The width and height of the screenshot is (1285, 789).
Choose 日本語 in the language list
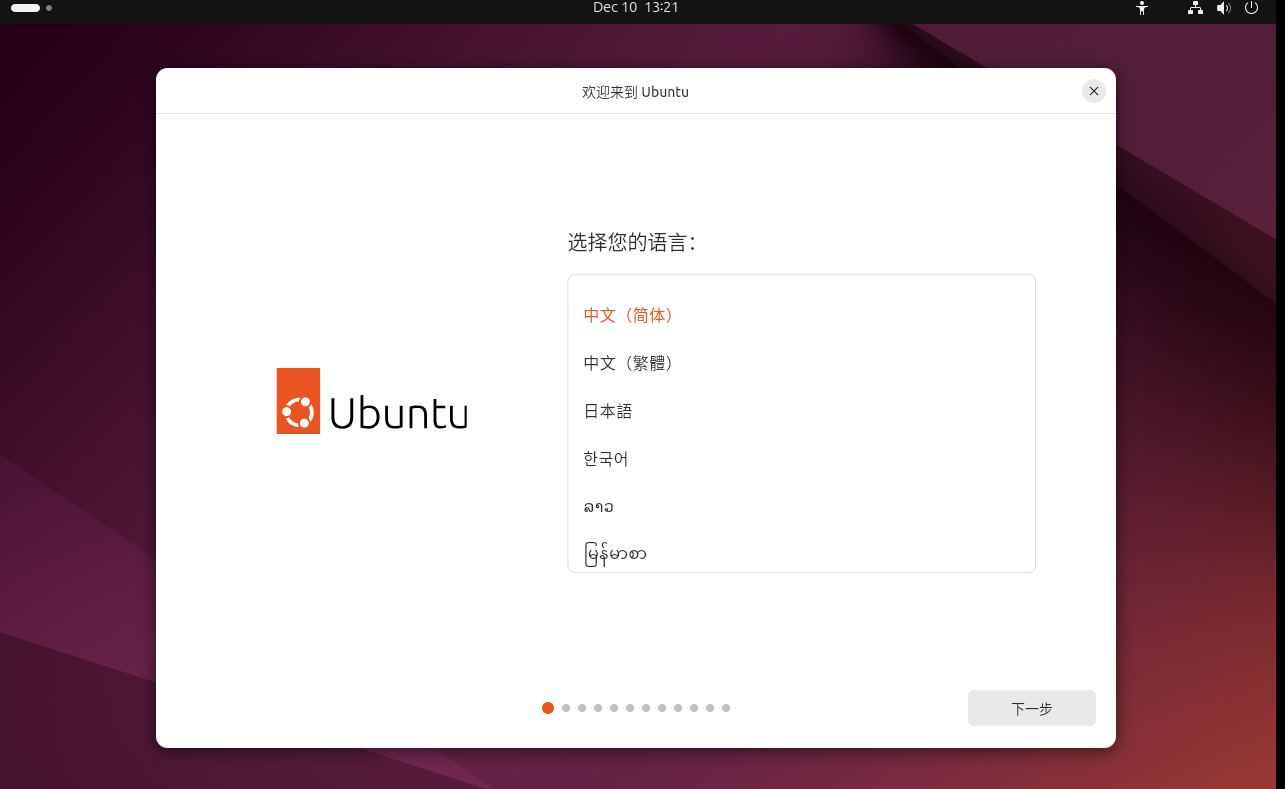801,411
